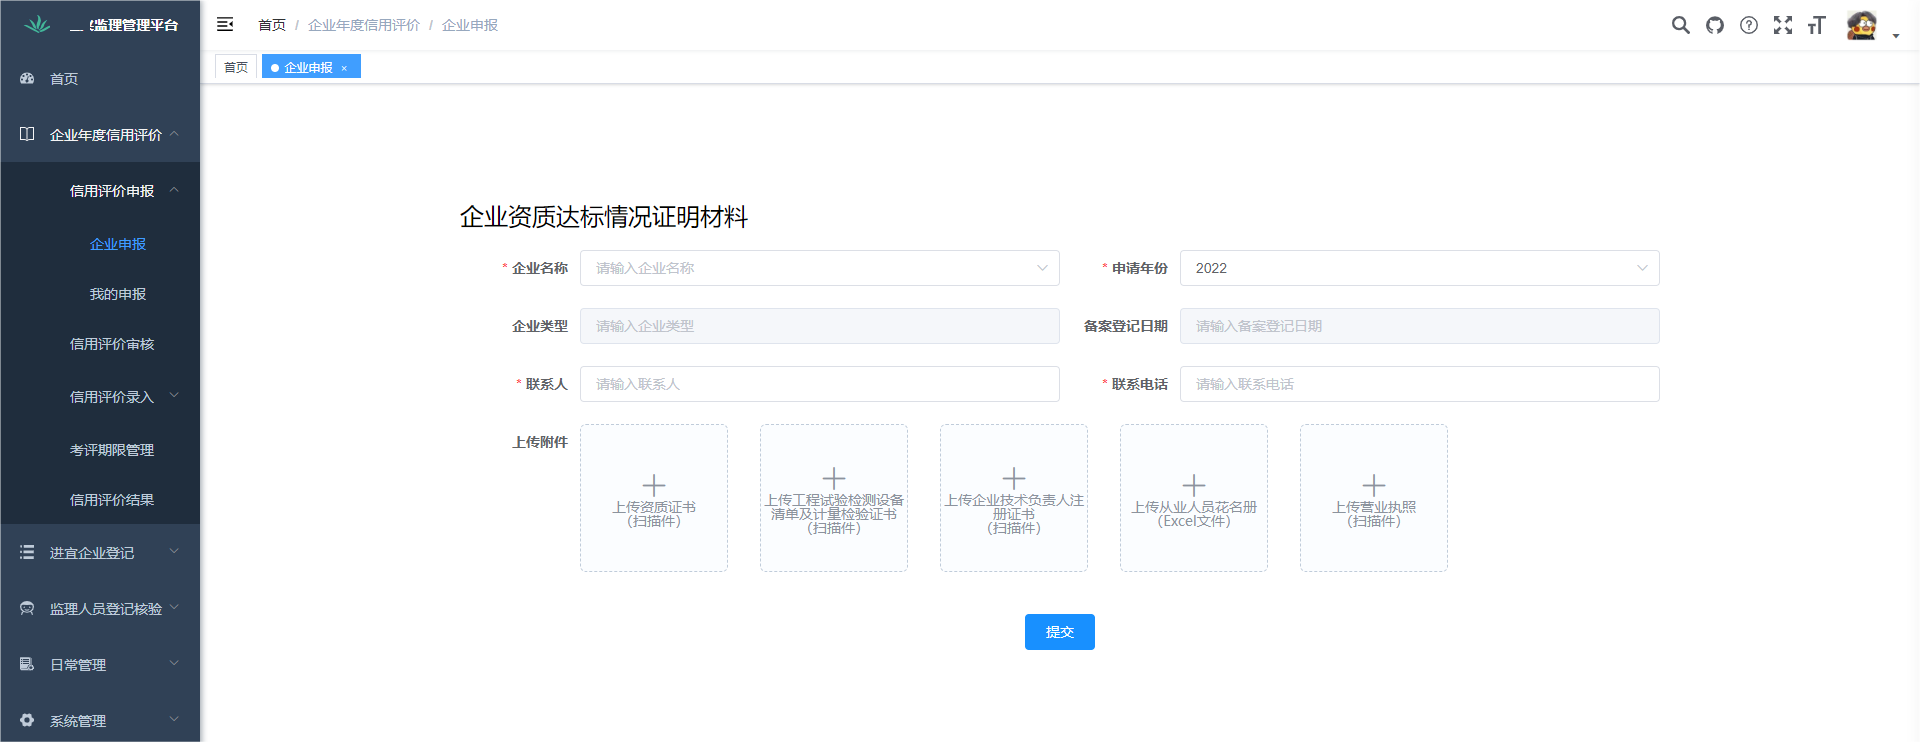Upload 从业人员花名册 Excel file box
Image resolution: width=1920 pixels, height=742 pixels.
tap(1193, 498)
